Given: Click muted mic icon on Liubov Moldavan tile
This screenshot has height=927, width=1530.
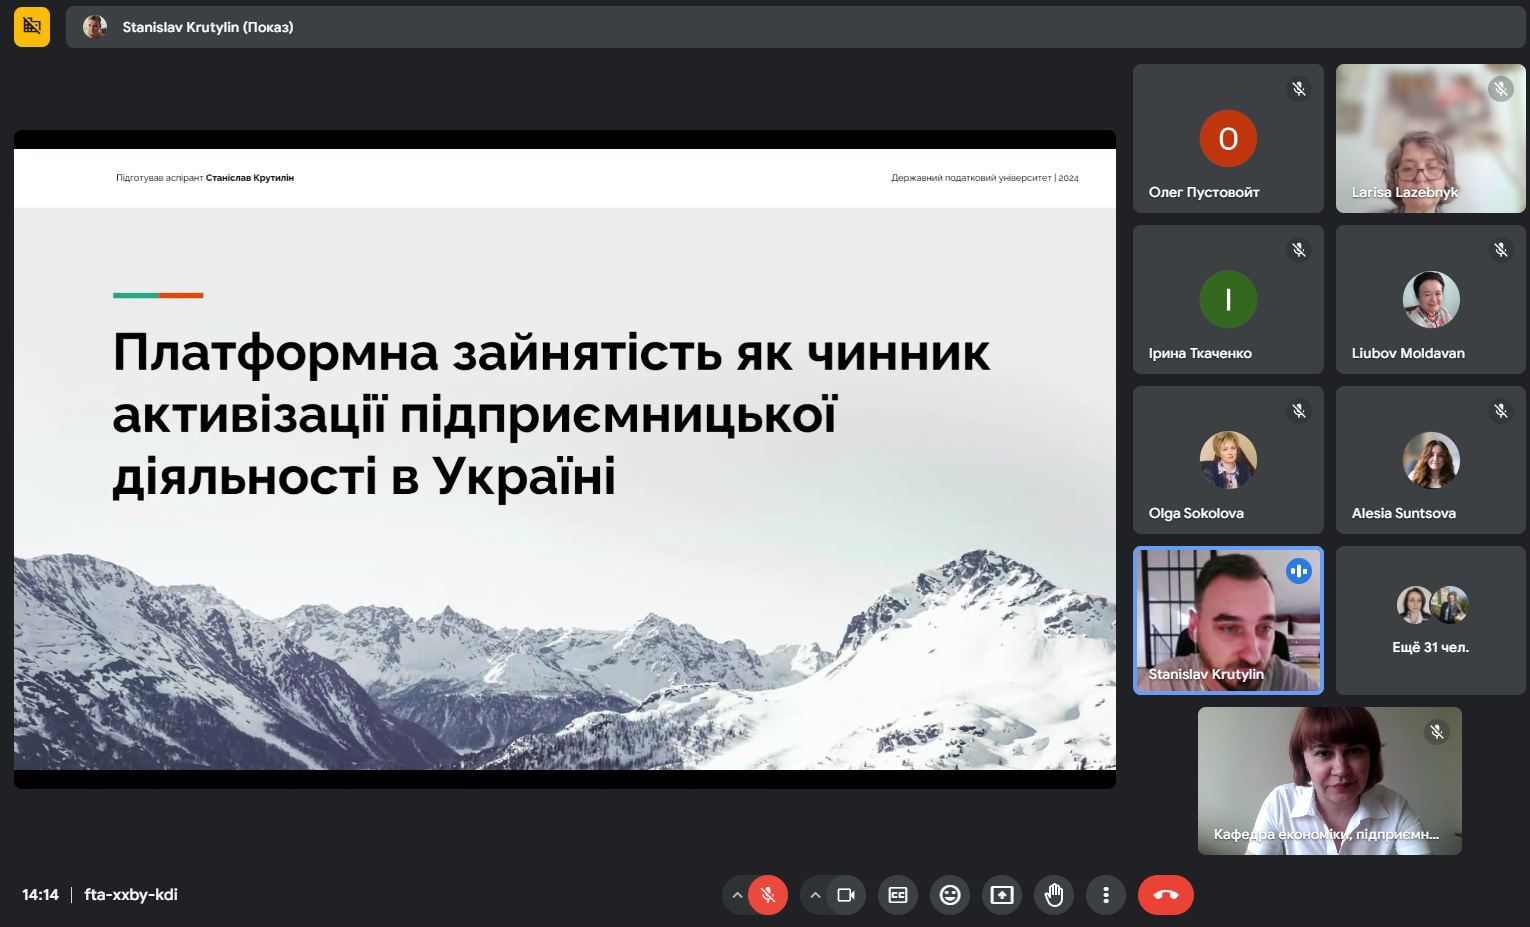Looking at the screenshot, I should pos(1500,250).
